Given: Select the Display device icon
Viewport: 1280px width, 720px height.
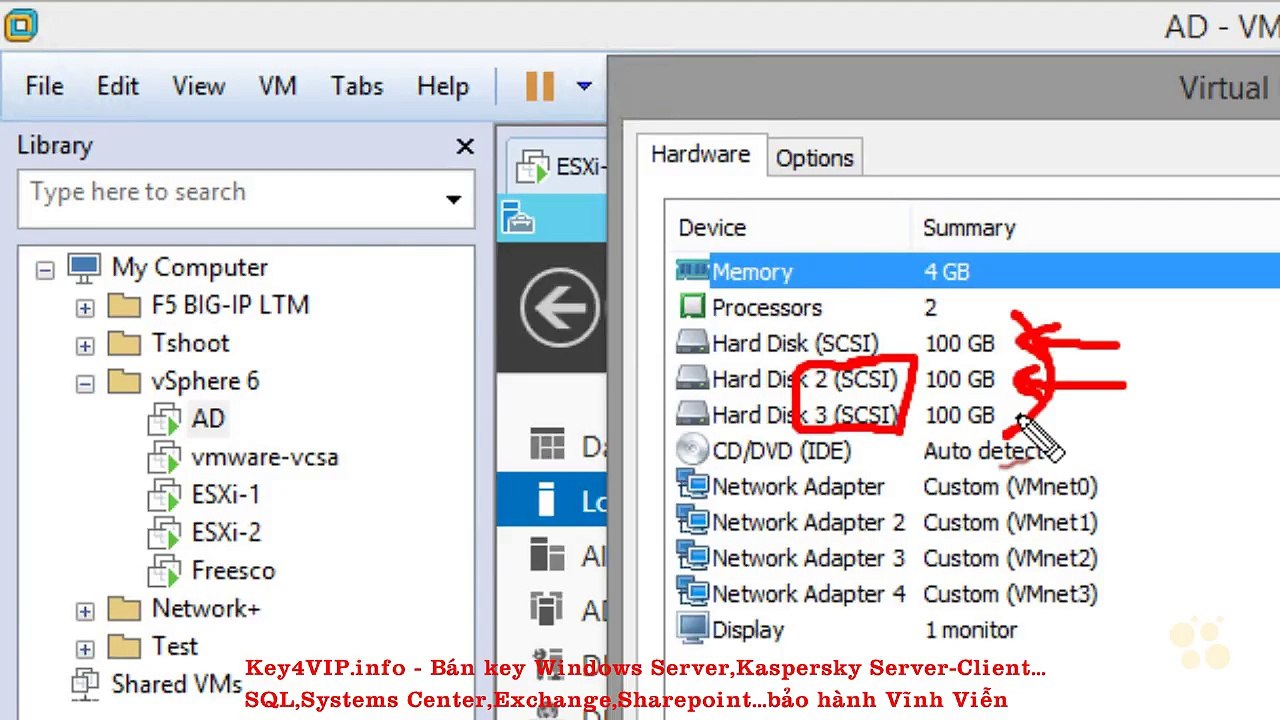Looking at the screenshot, I should coord(692,628).
